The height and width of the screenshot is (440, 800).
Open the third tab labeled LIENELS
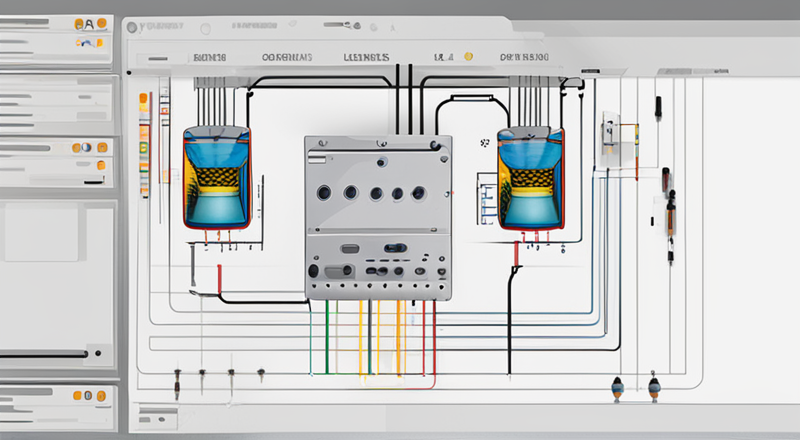[366, 59]
